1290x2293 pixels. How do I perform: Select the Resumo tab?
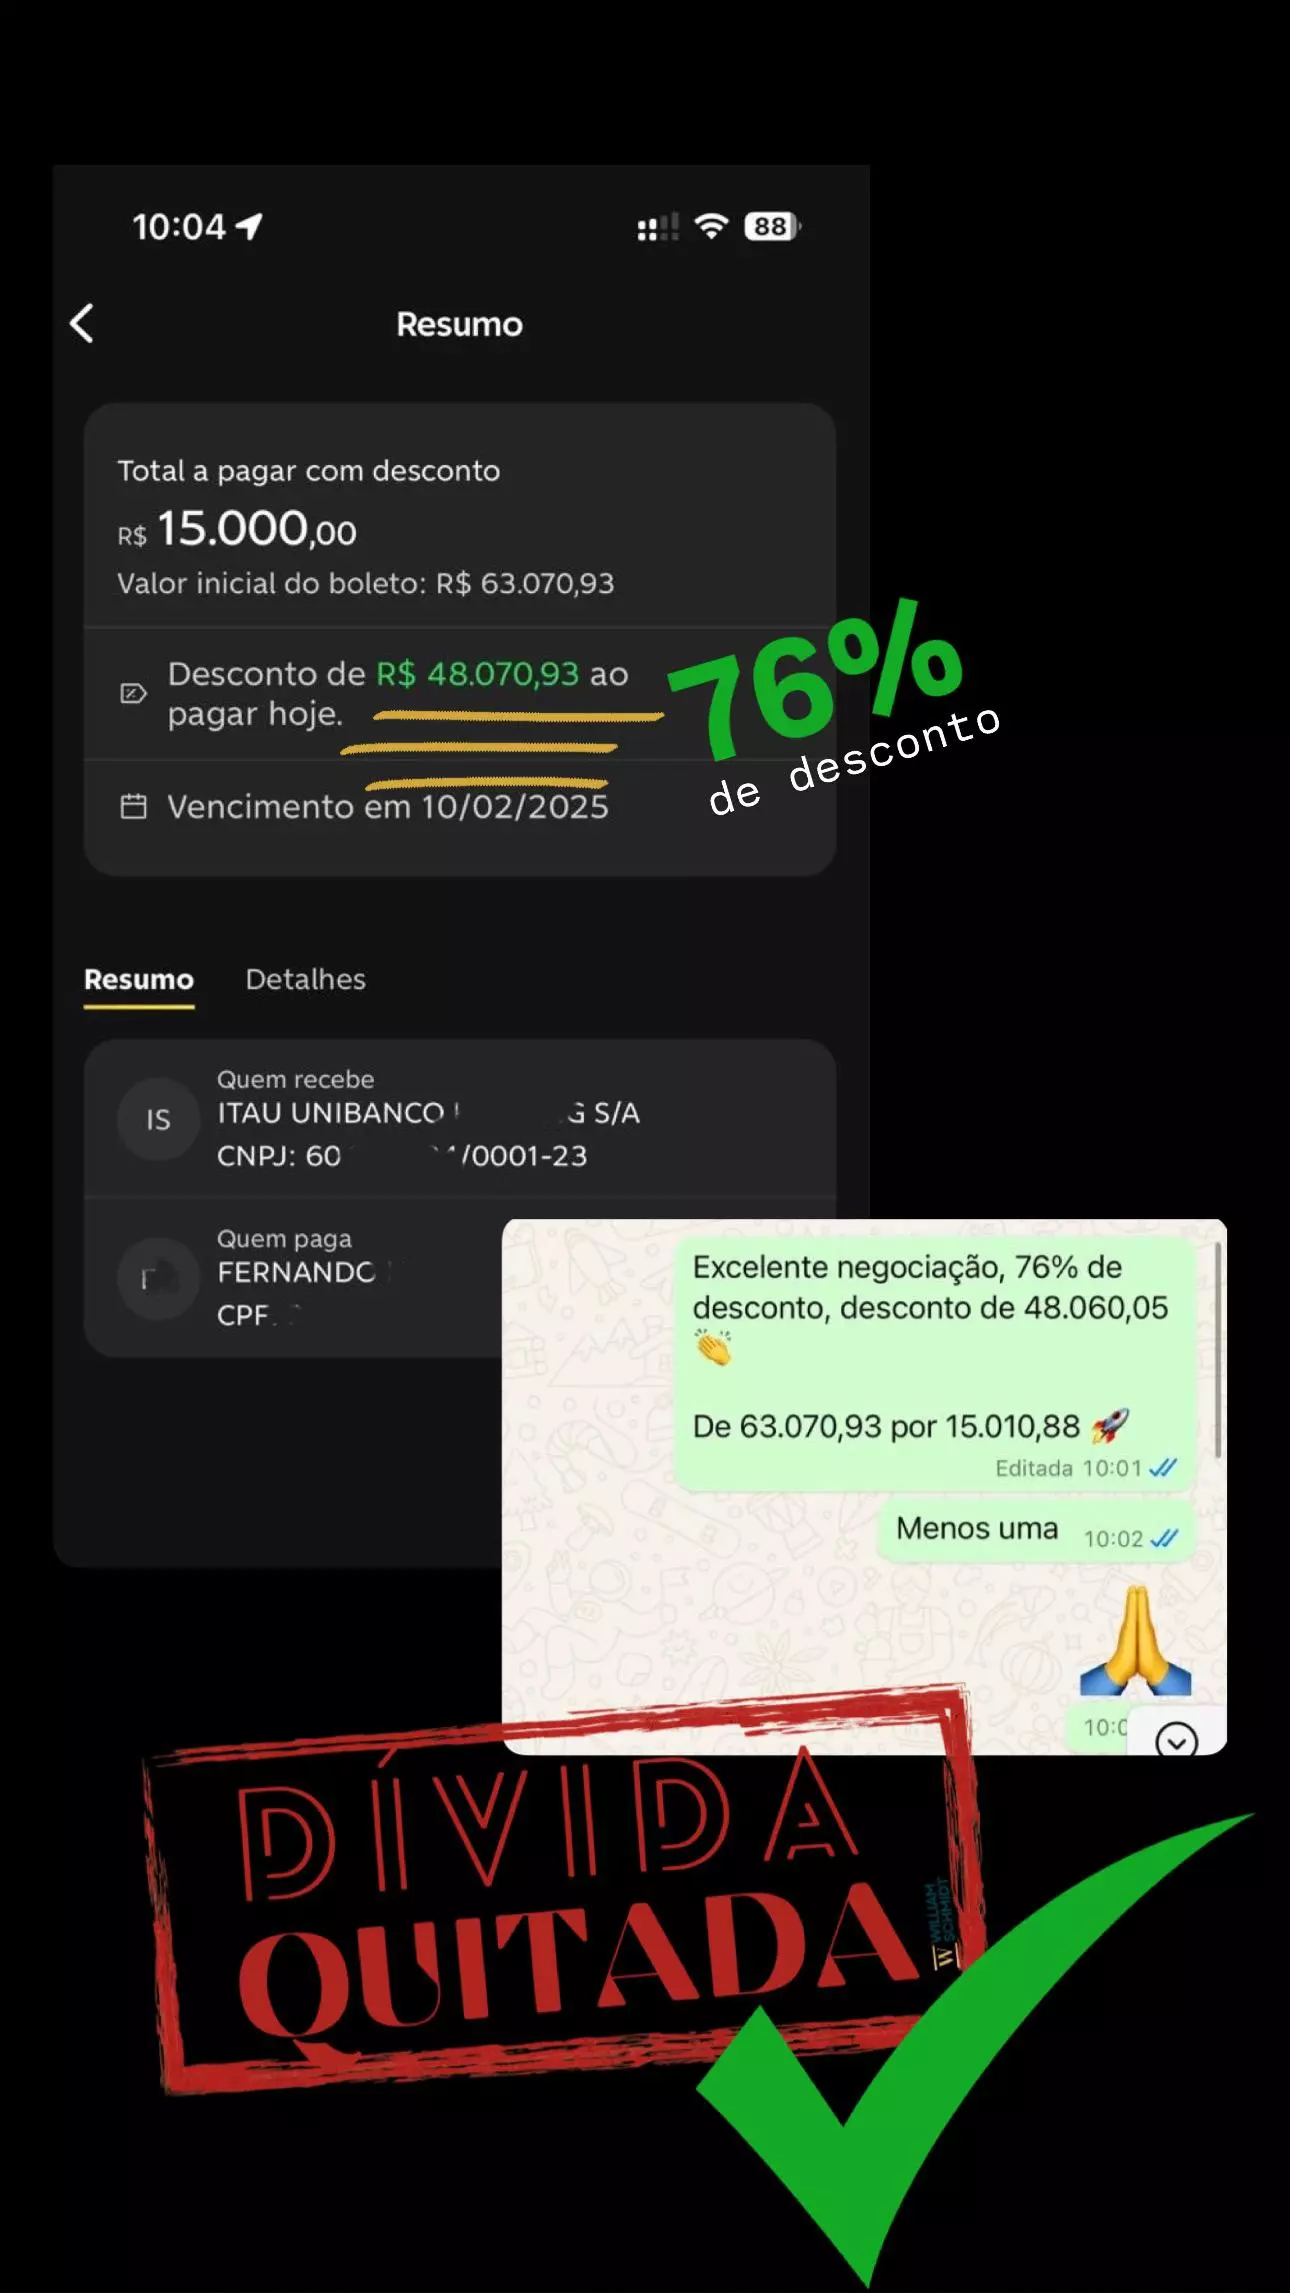139,980
